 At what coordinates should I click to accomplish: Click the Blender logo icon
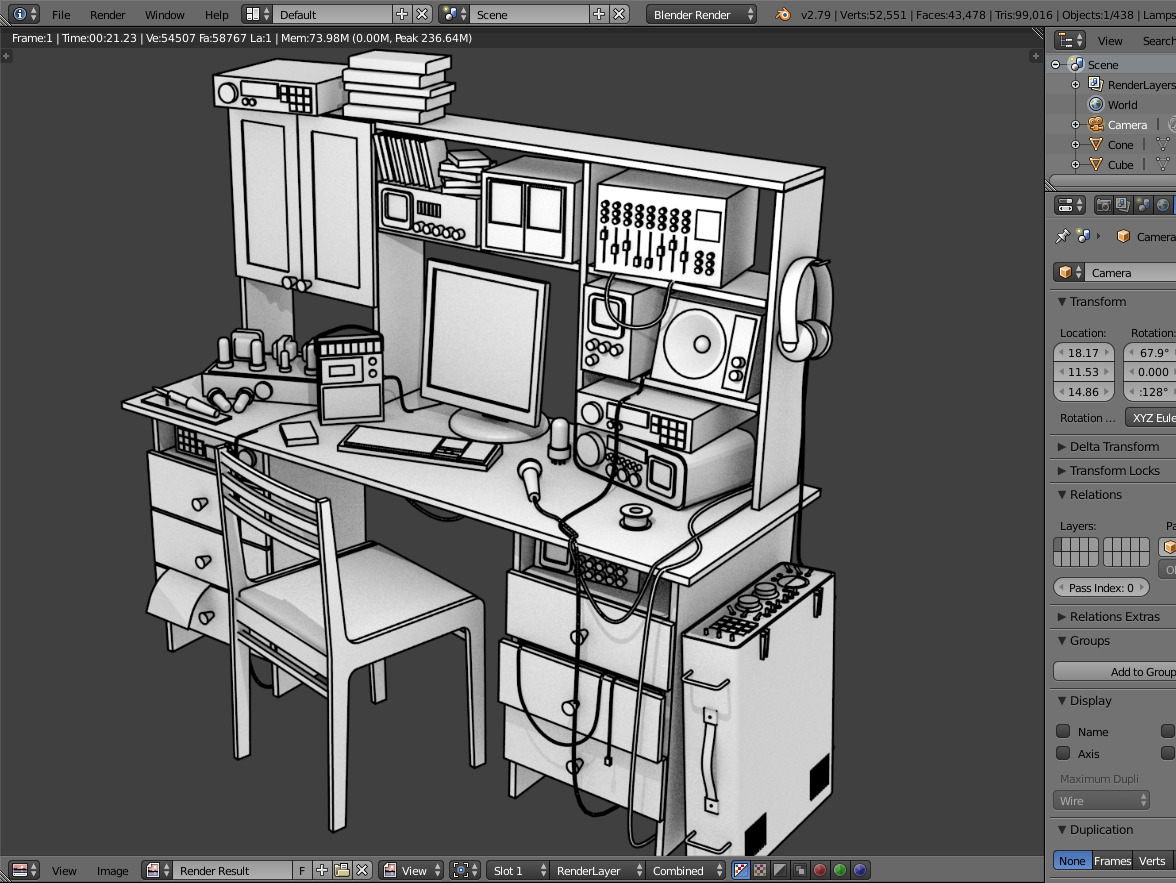782,14
